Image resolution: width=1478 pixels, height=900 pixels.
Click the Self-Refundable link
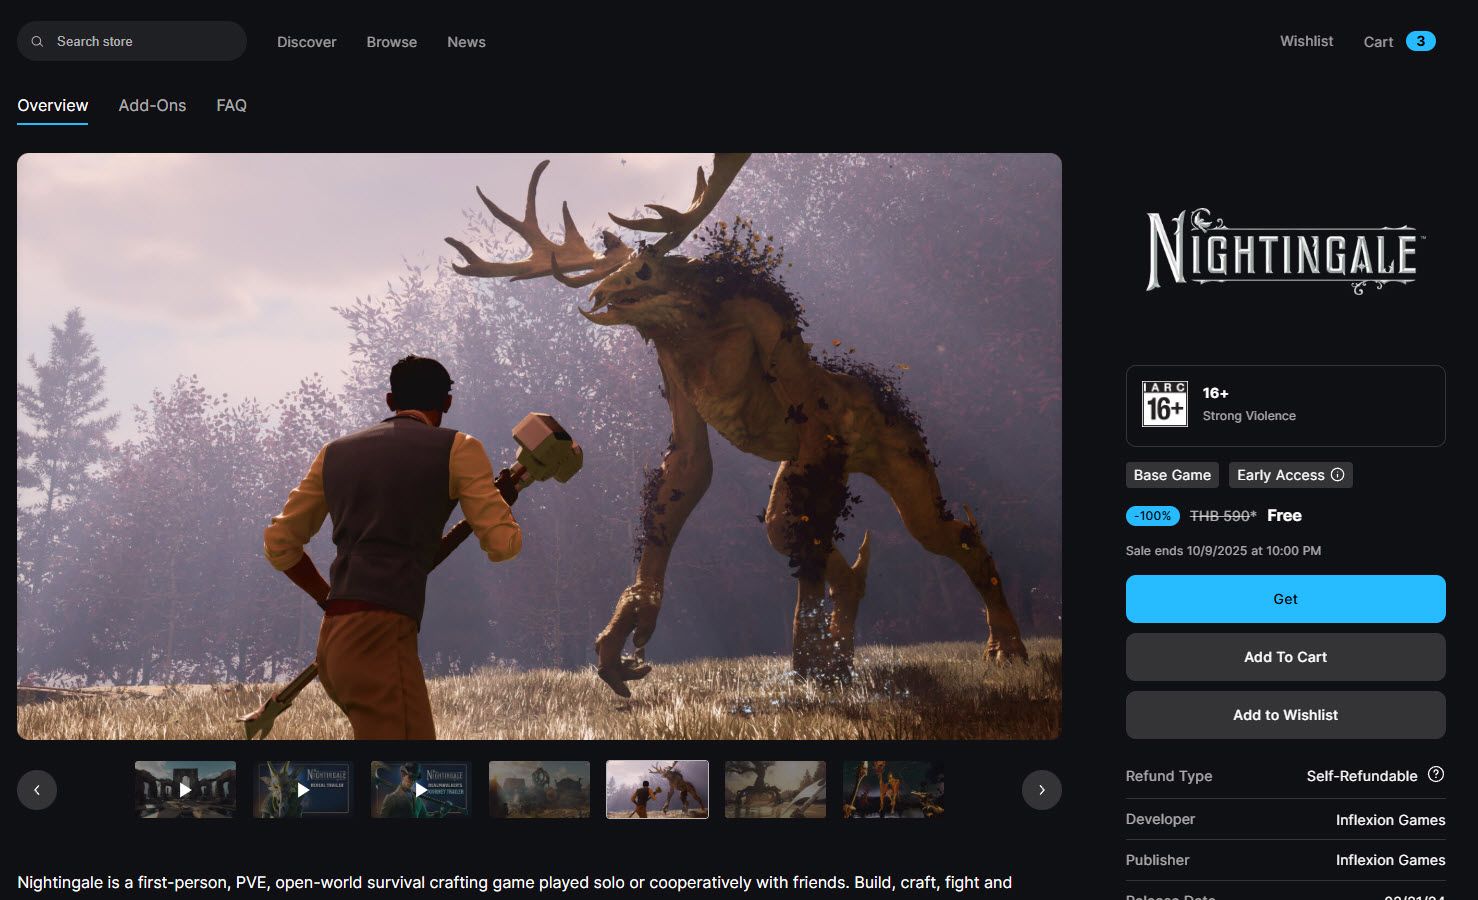(x=1362, y=776)
